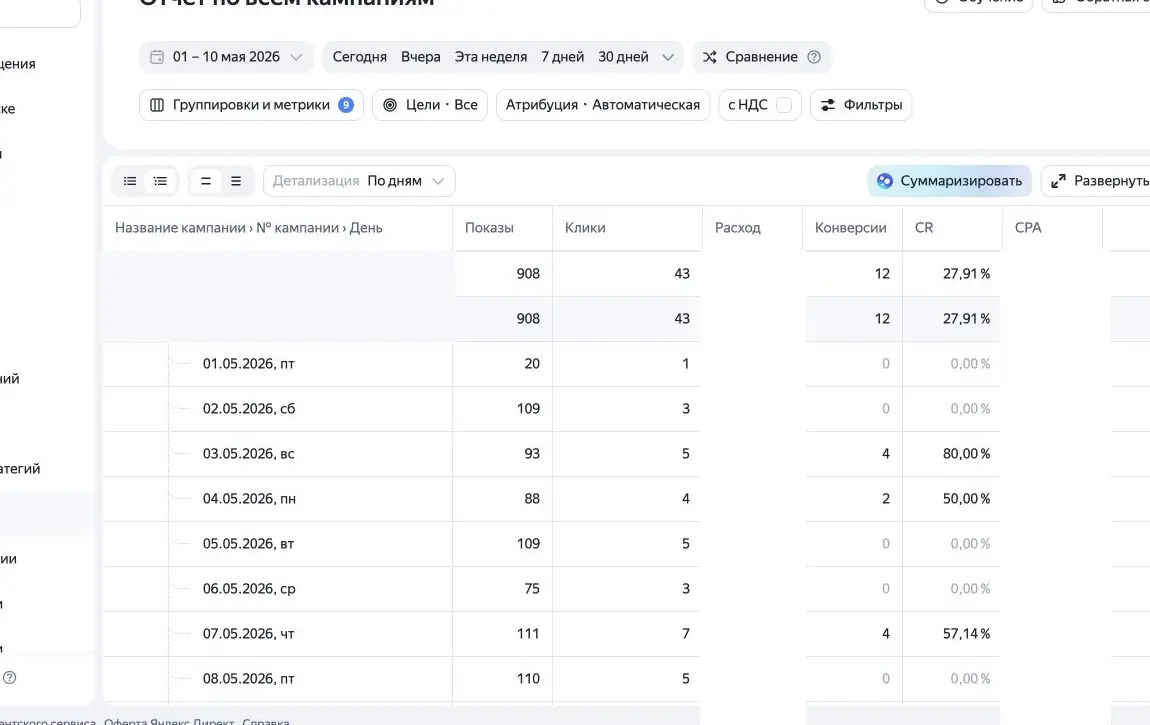Switch to nested tree view icon
The image size is (1150, 725).
coord(161,181)
